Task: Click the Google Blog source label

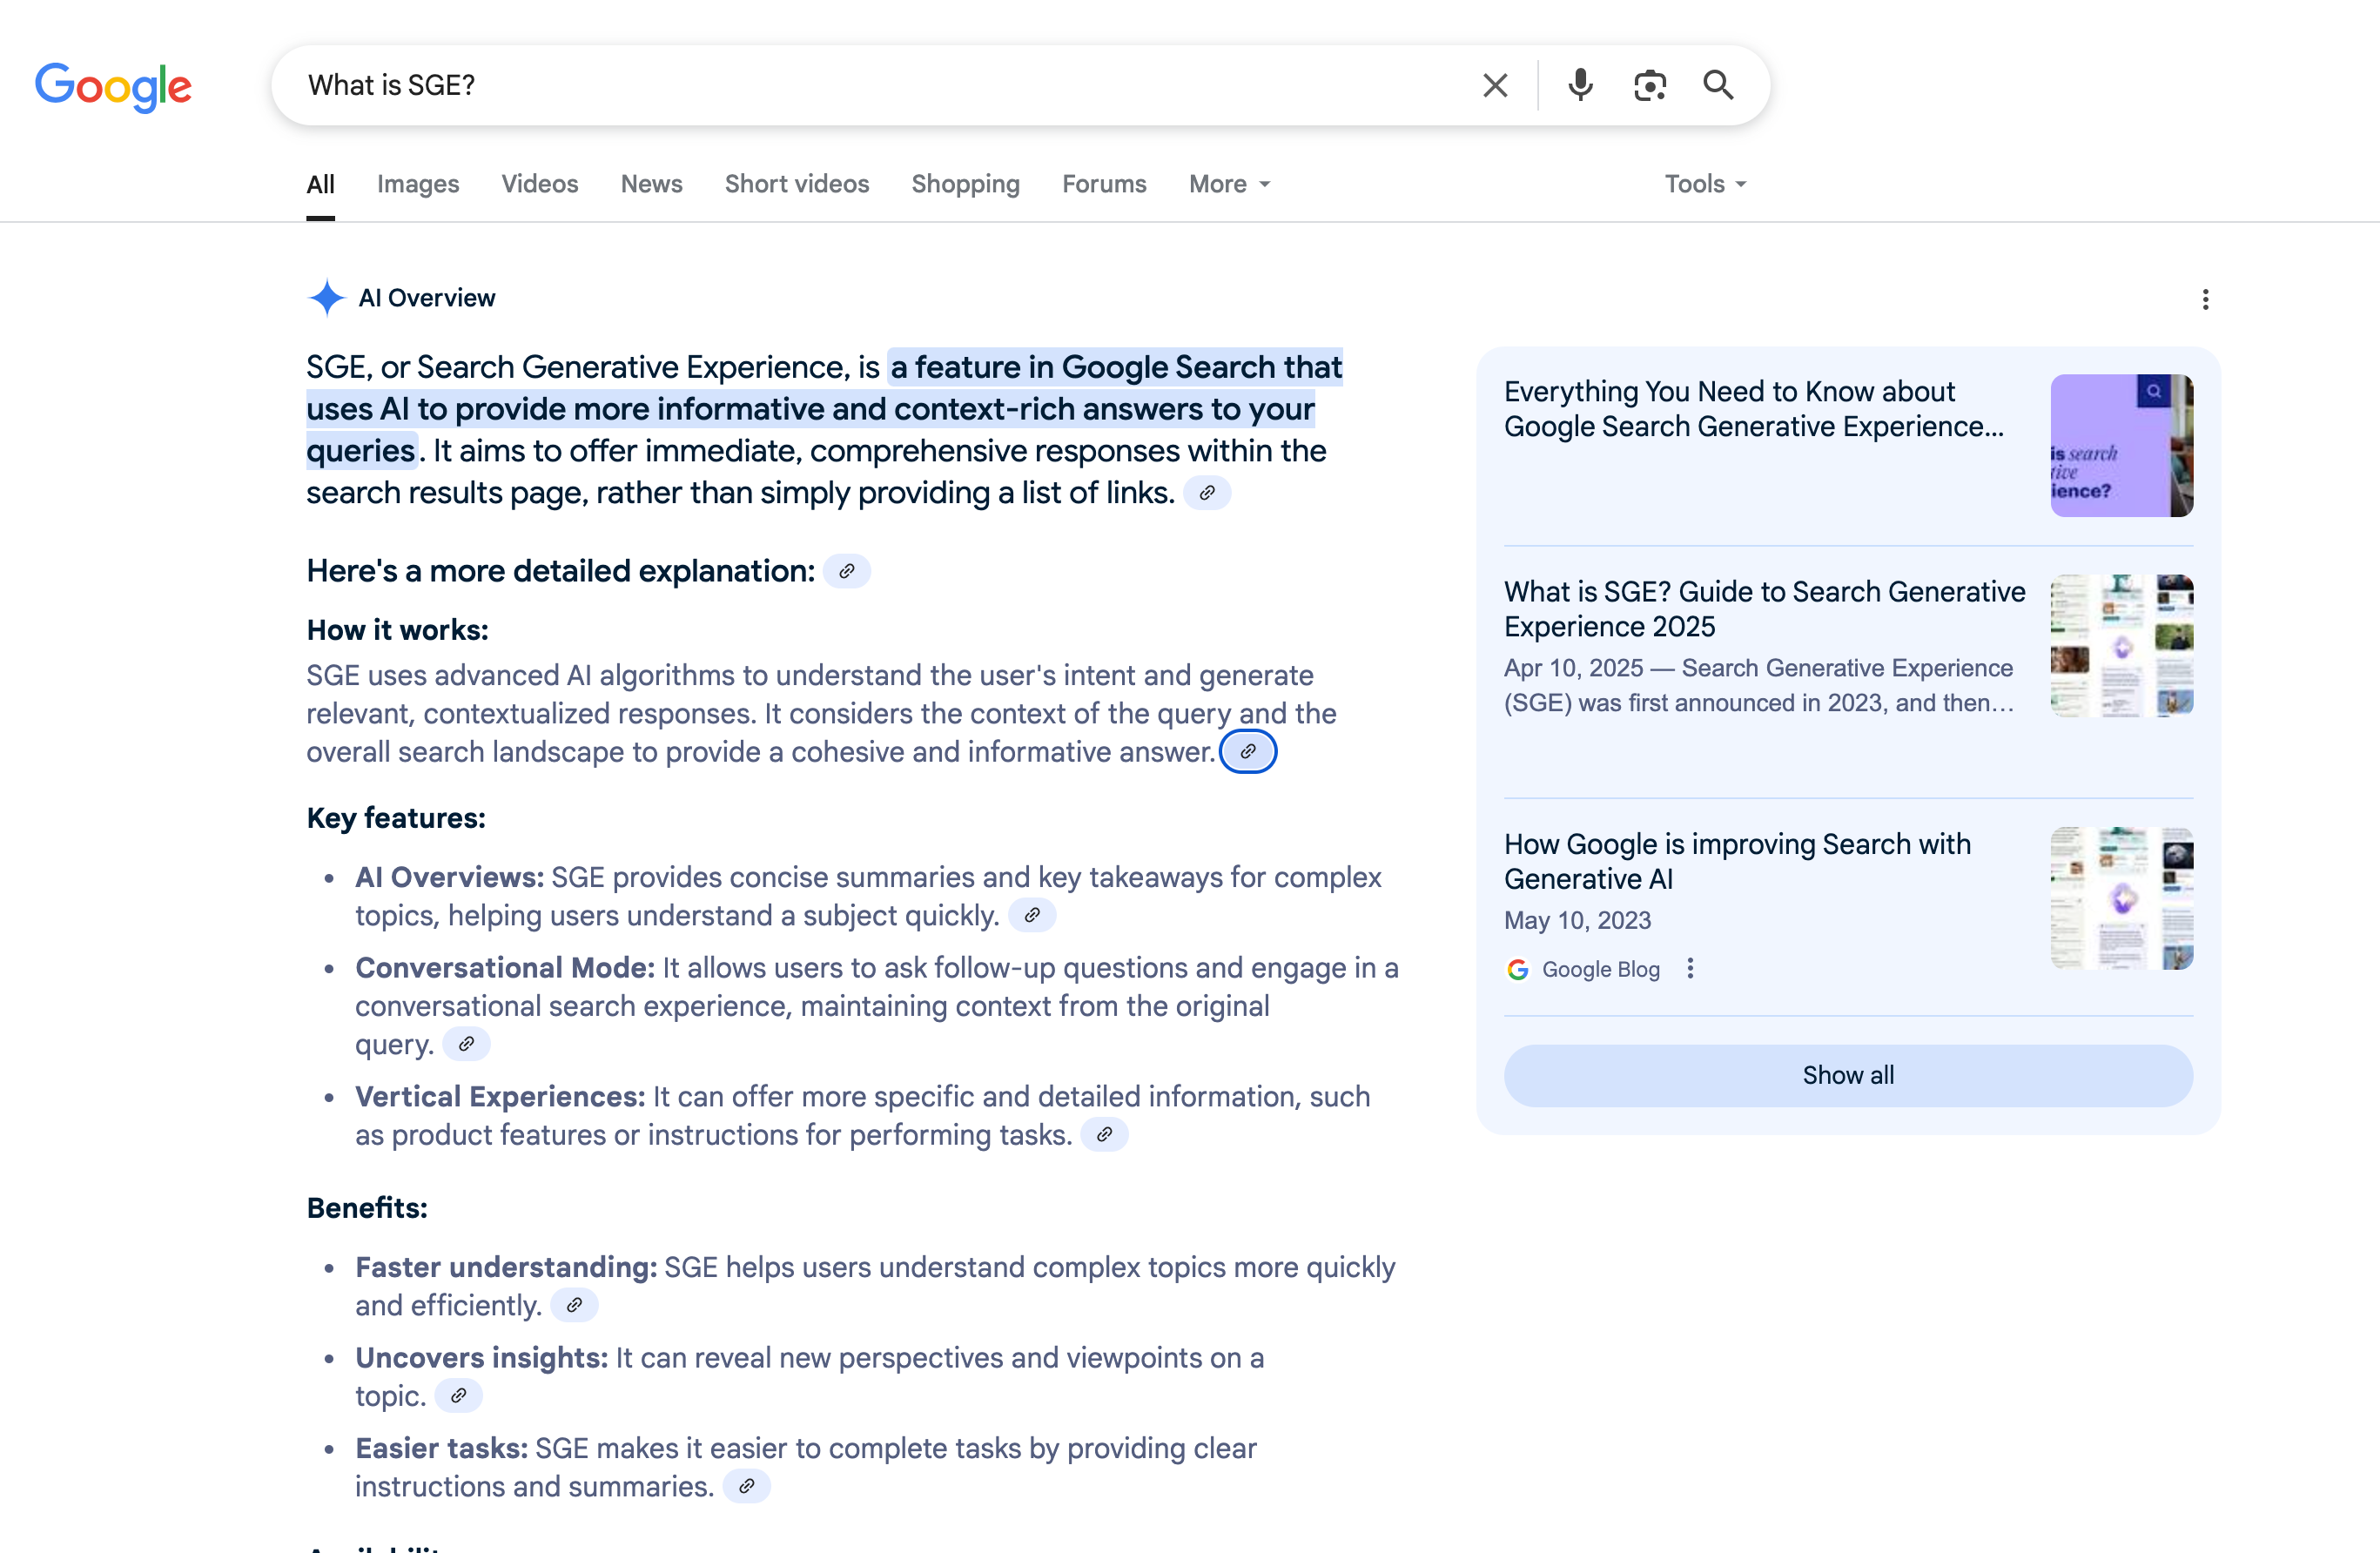Action: (1600, 969)
